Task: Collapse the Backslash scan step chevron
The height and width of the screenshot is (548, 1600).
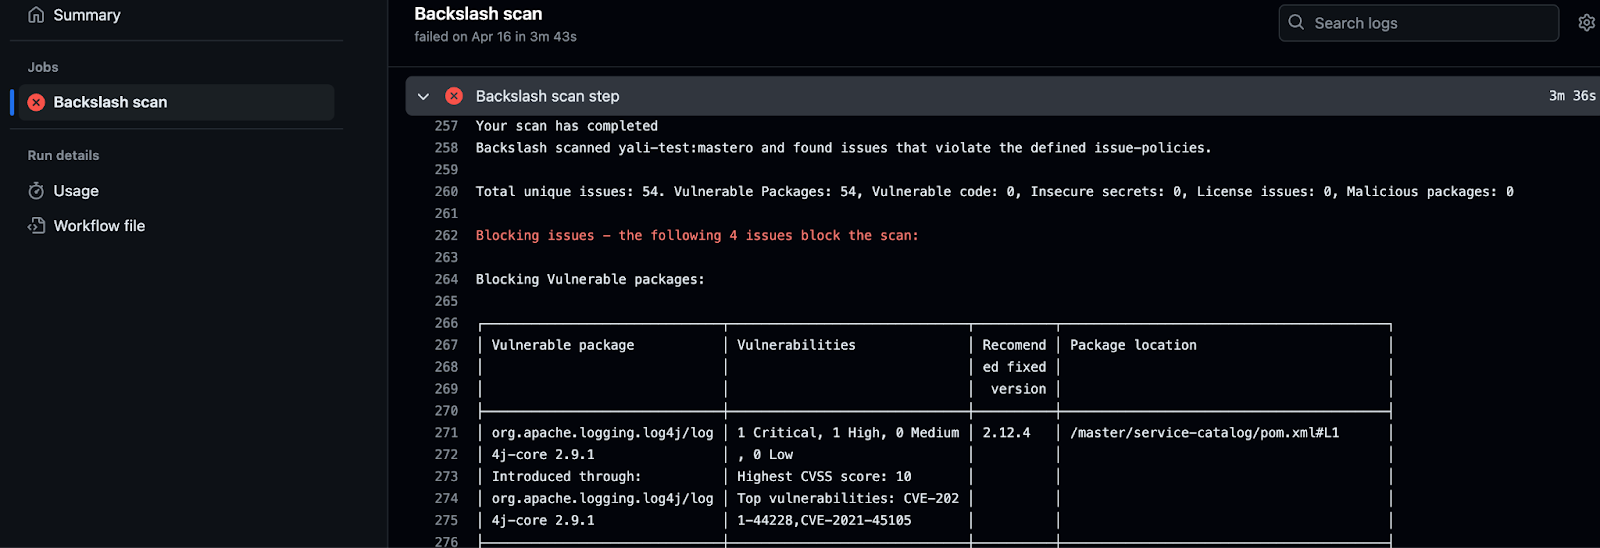Action: coord(423,96)
